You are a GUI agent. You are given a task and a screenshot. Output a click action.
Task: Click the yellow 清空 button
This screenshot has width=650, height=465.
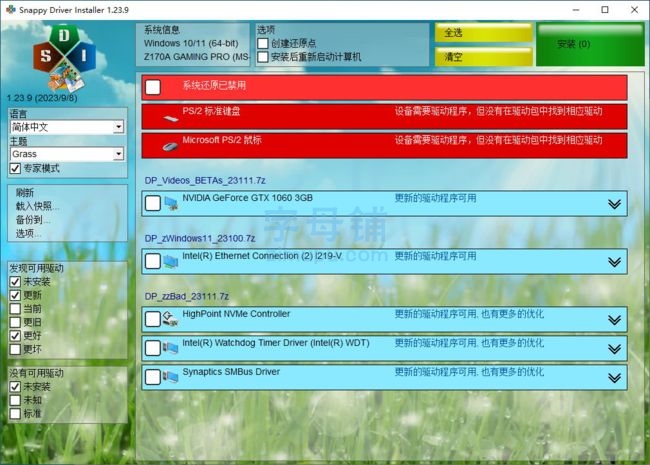tap(483, 57)
